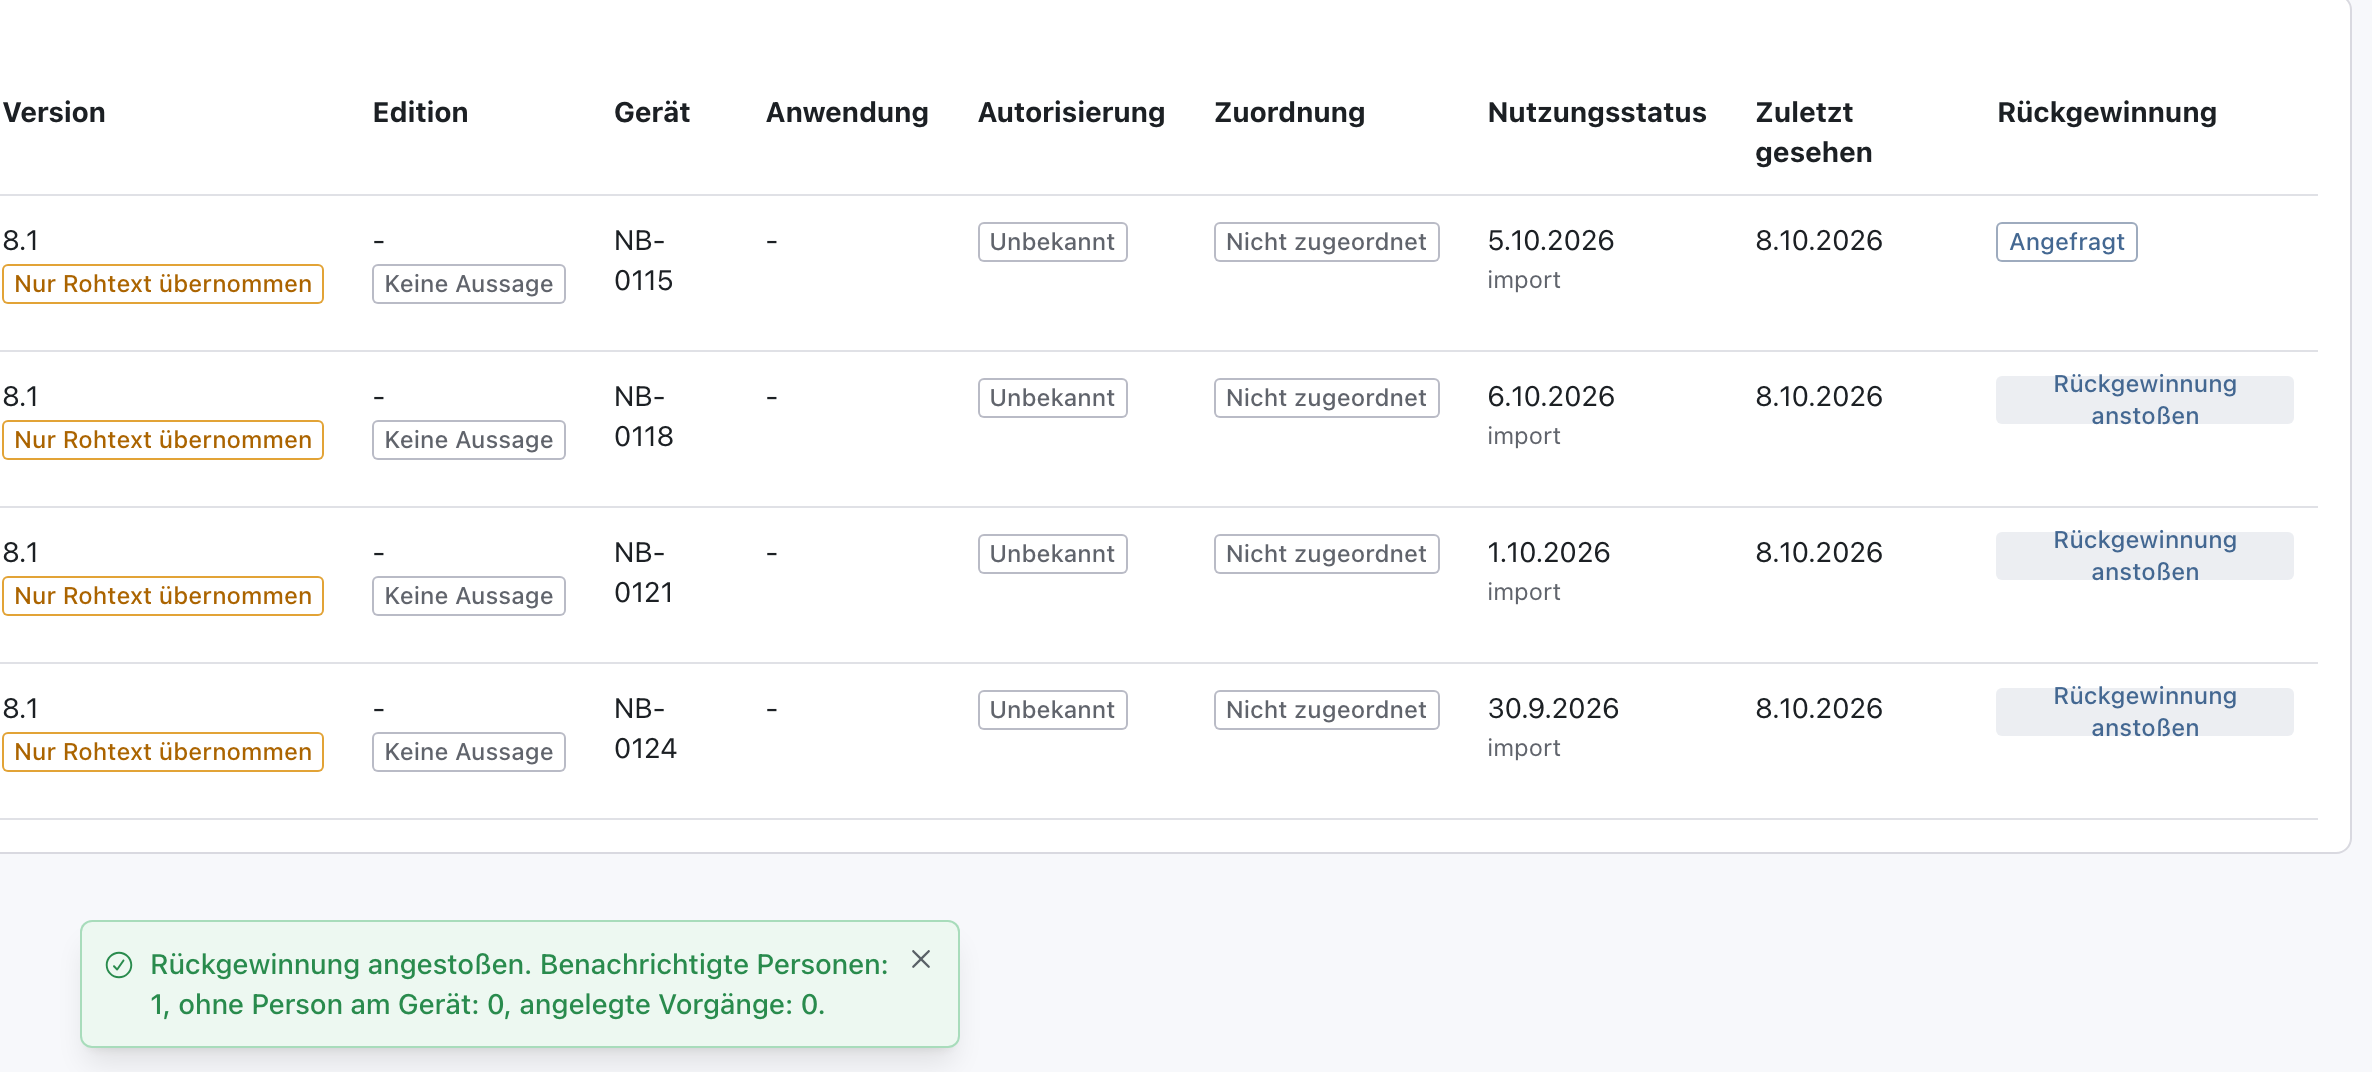Click the Rückgewinnung column header
The width and height of the screenshot is (2372, 1072).
2107,112
